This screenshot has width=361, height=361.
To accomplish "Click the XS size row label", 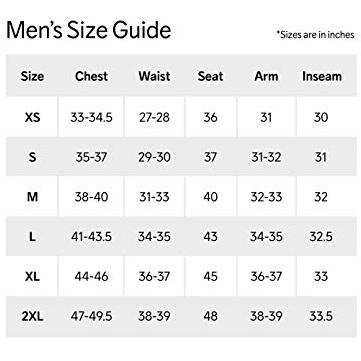I will (x=32, y=117).
